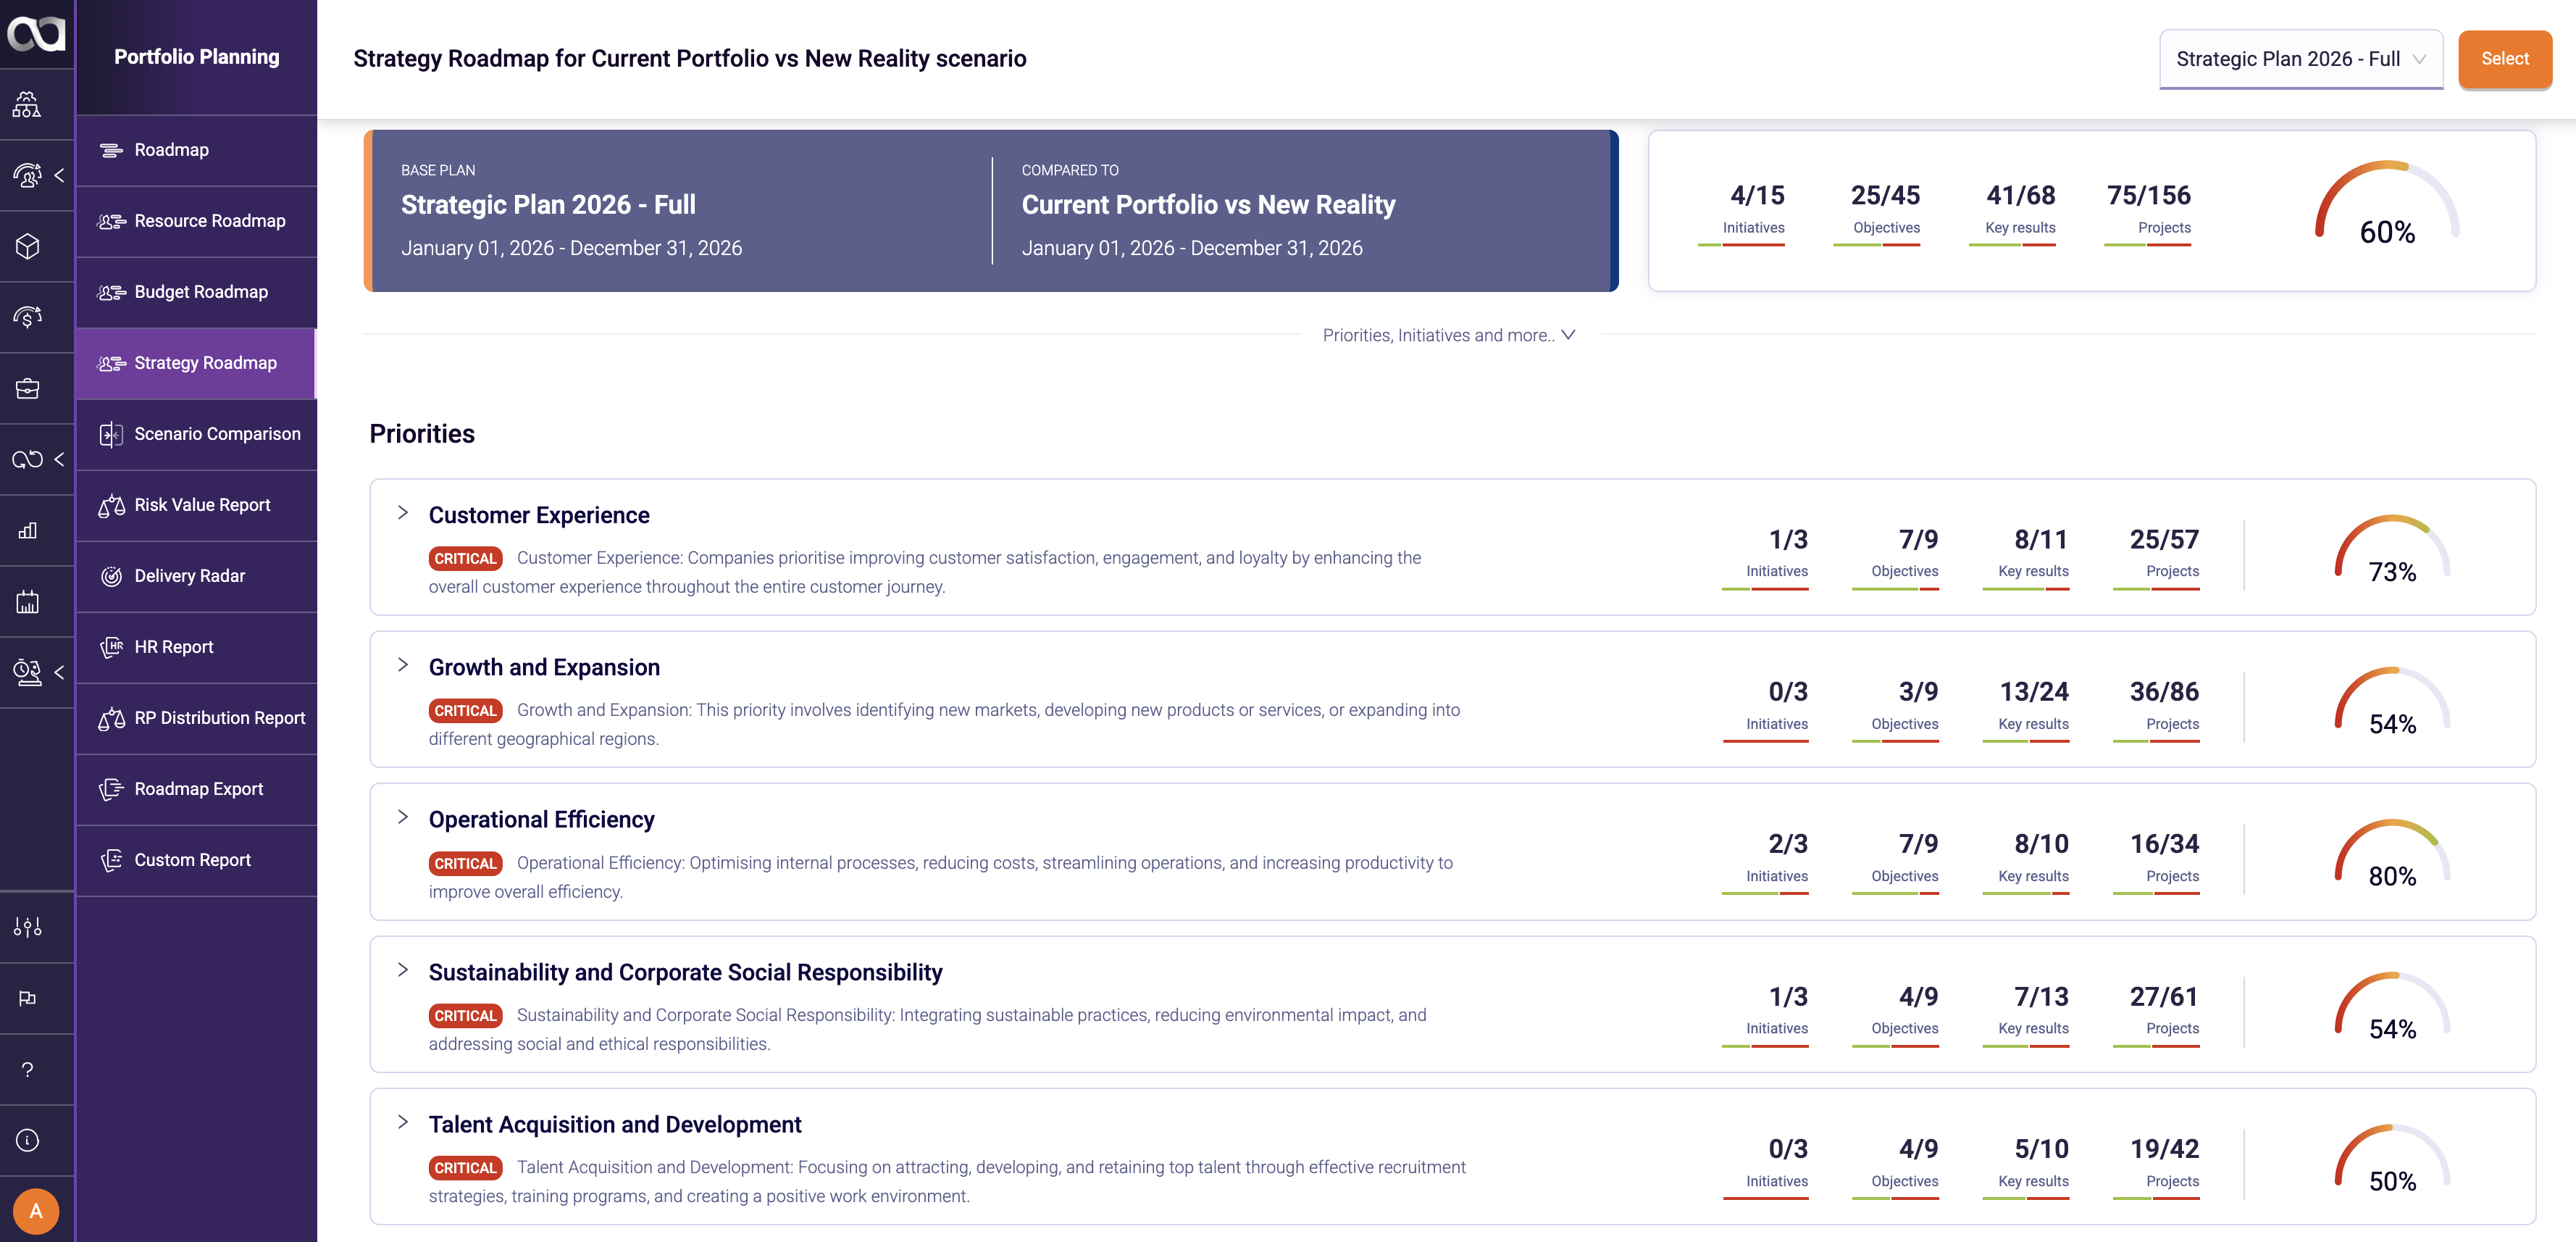Click the organization hierarchy icon at top of rail

pyautogui.click(x=27, y=104)
